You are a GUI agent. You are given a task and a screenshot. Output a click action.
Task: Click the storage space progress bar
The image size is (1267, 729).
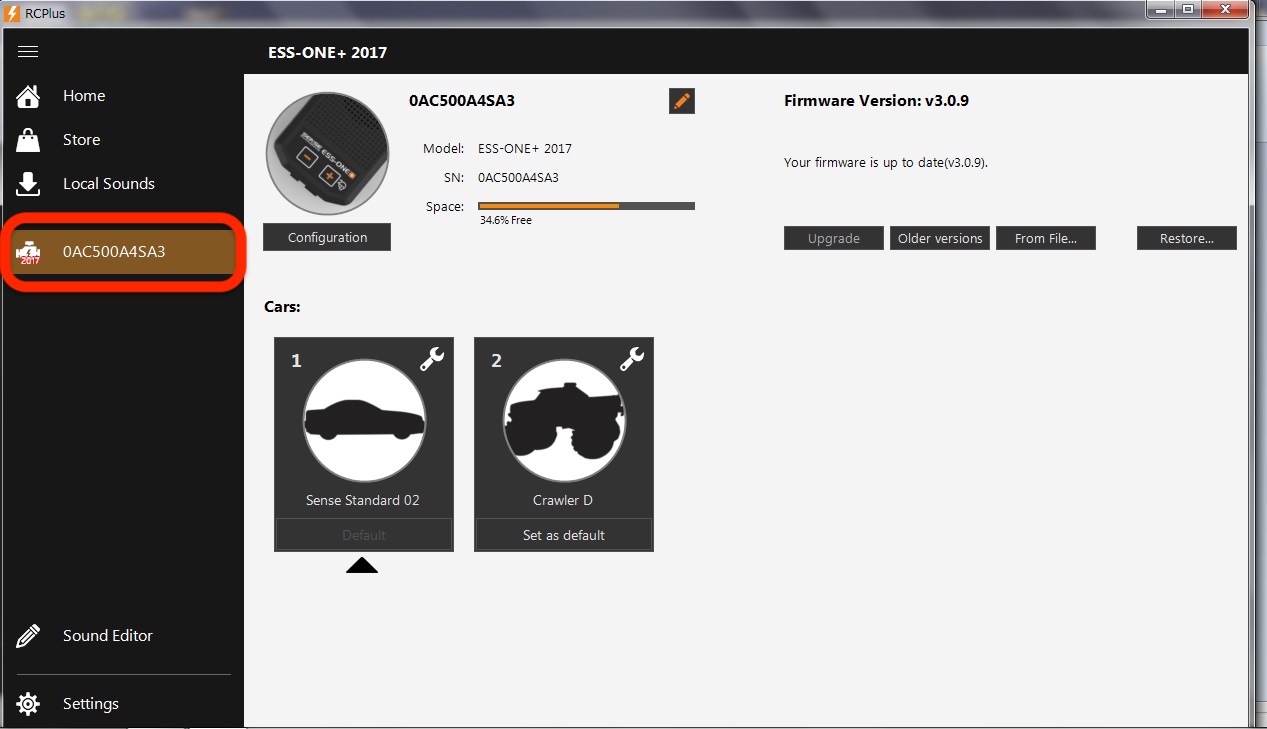tap(586, 206)
